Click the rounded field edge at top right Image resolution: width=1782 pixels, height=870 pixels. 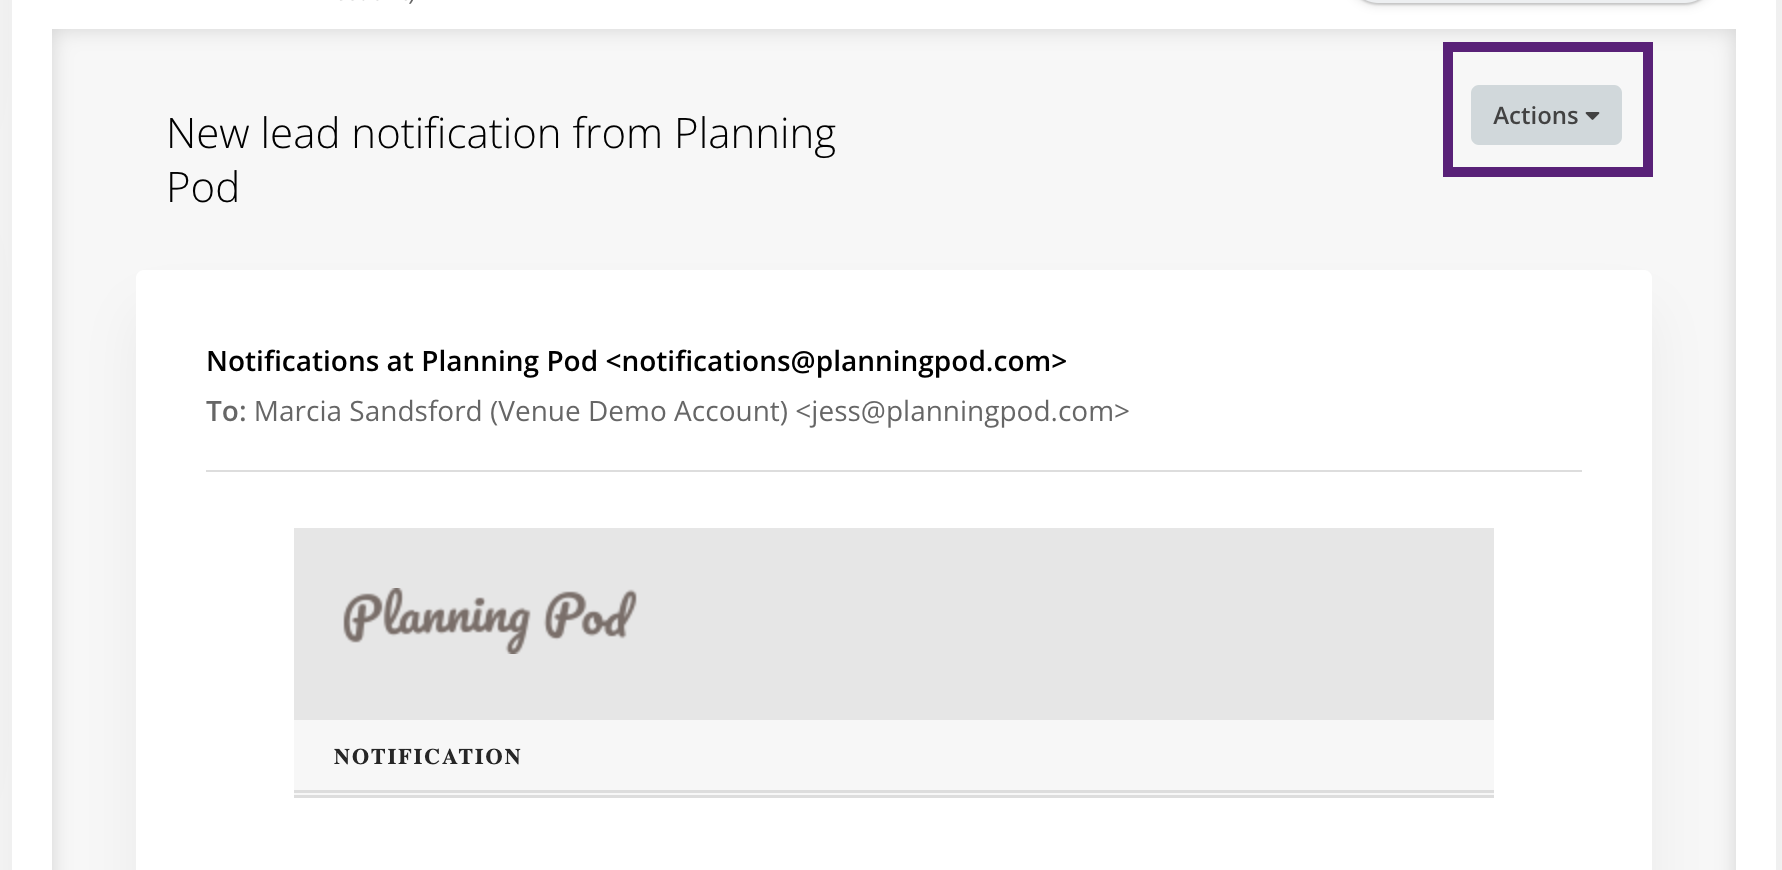click(1532, 2)
